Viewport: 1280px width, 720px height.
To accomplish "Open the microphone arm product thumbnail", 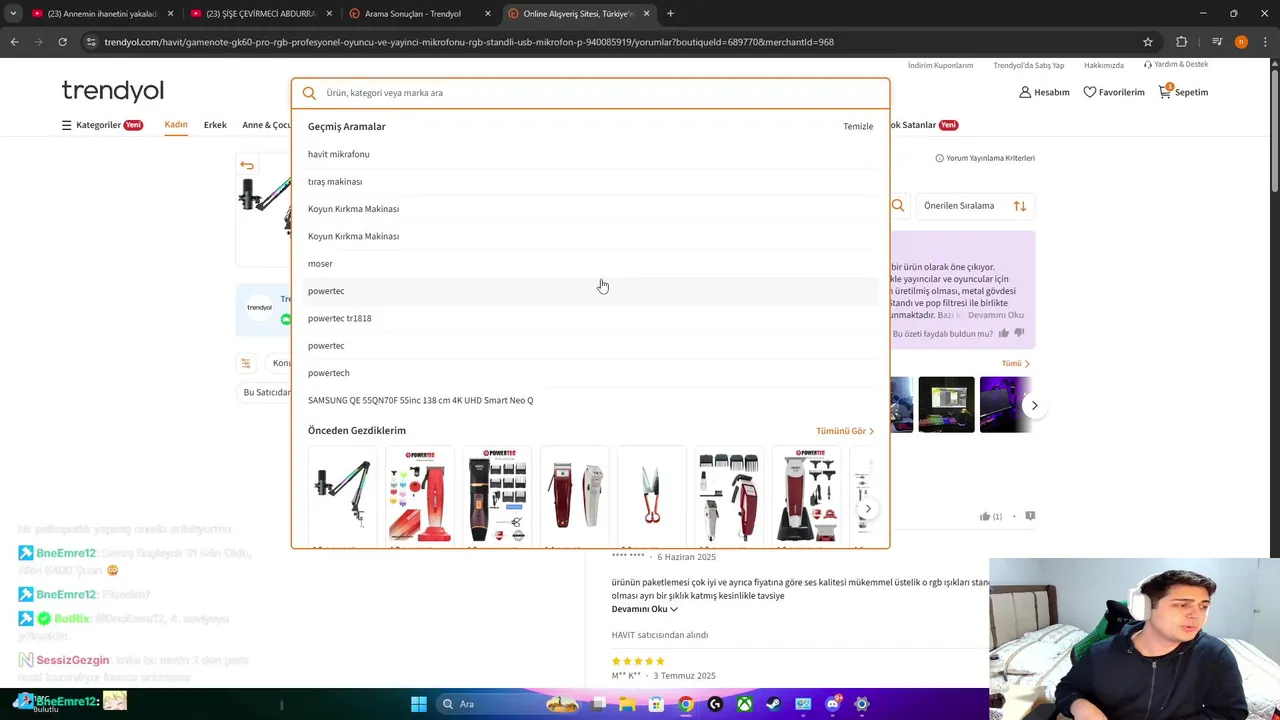I will [x=342, y=496].
